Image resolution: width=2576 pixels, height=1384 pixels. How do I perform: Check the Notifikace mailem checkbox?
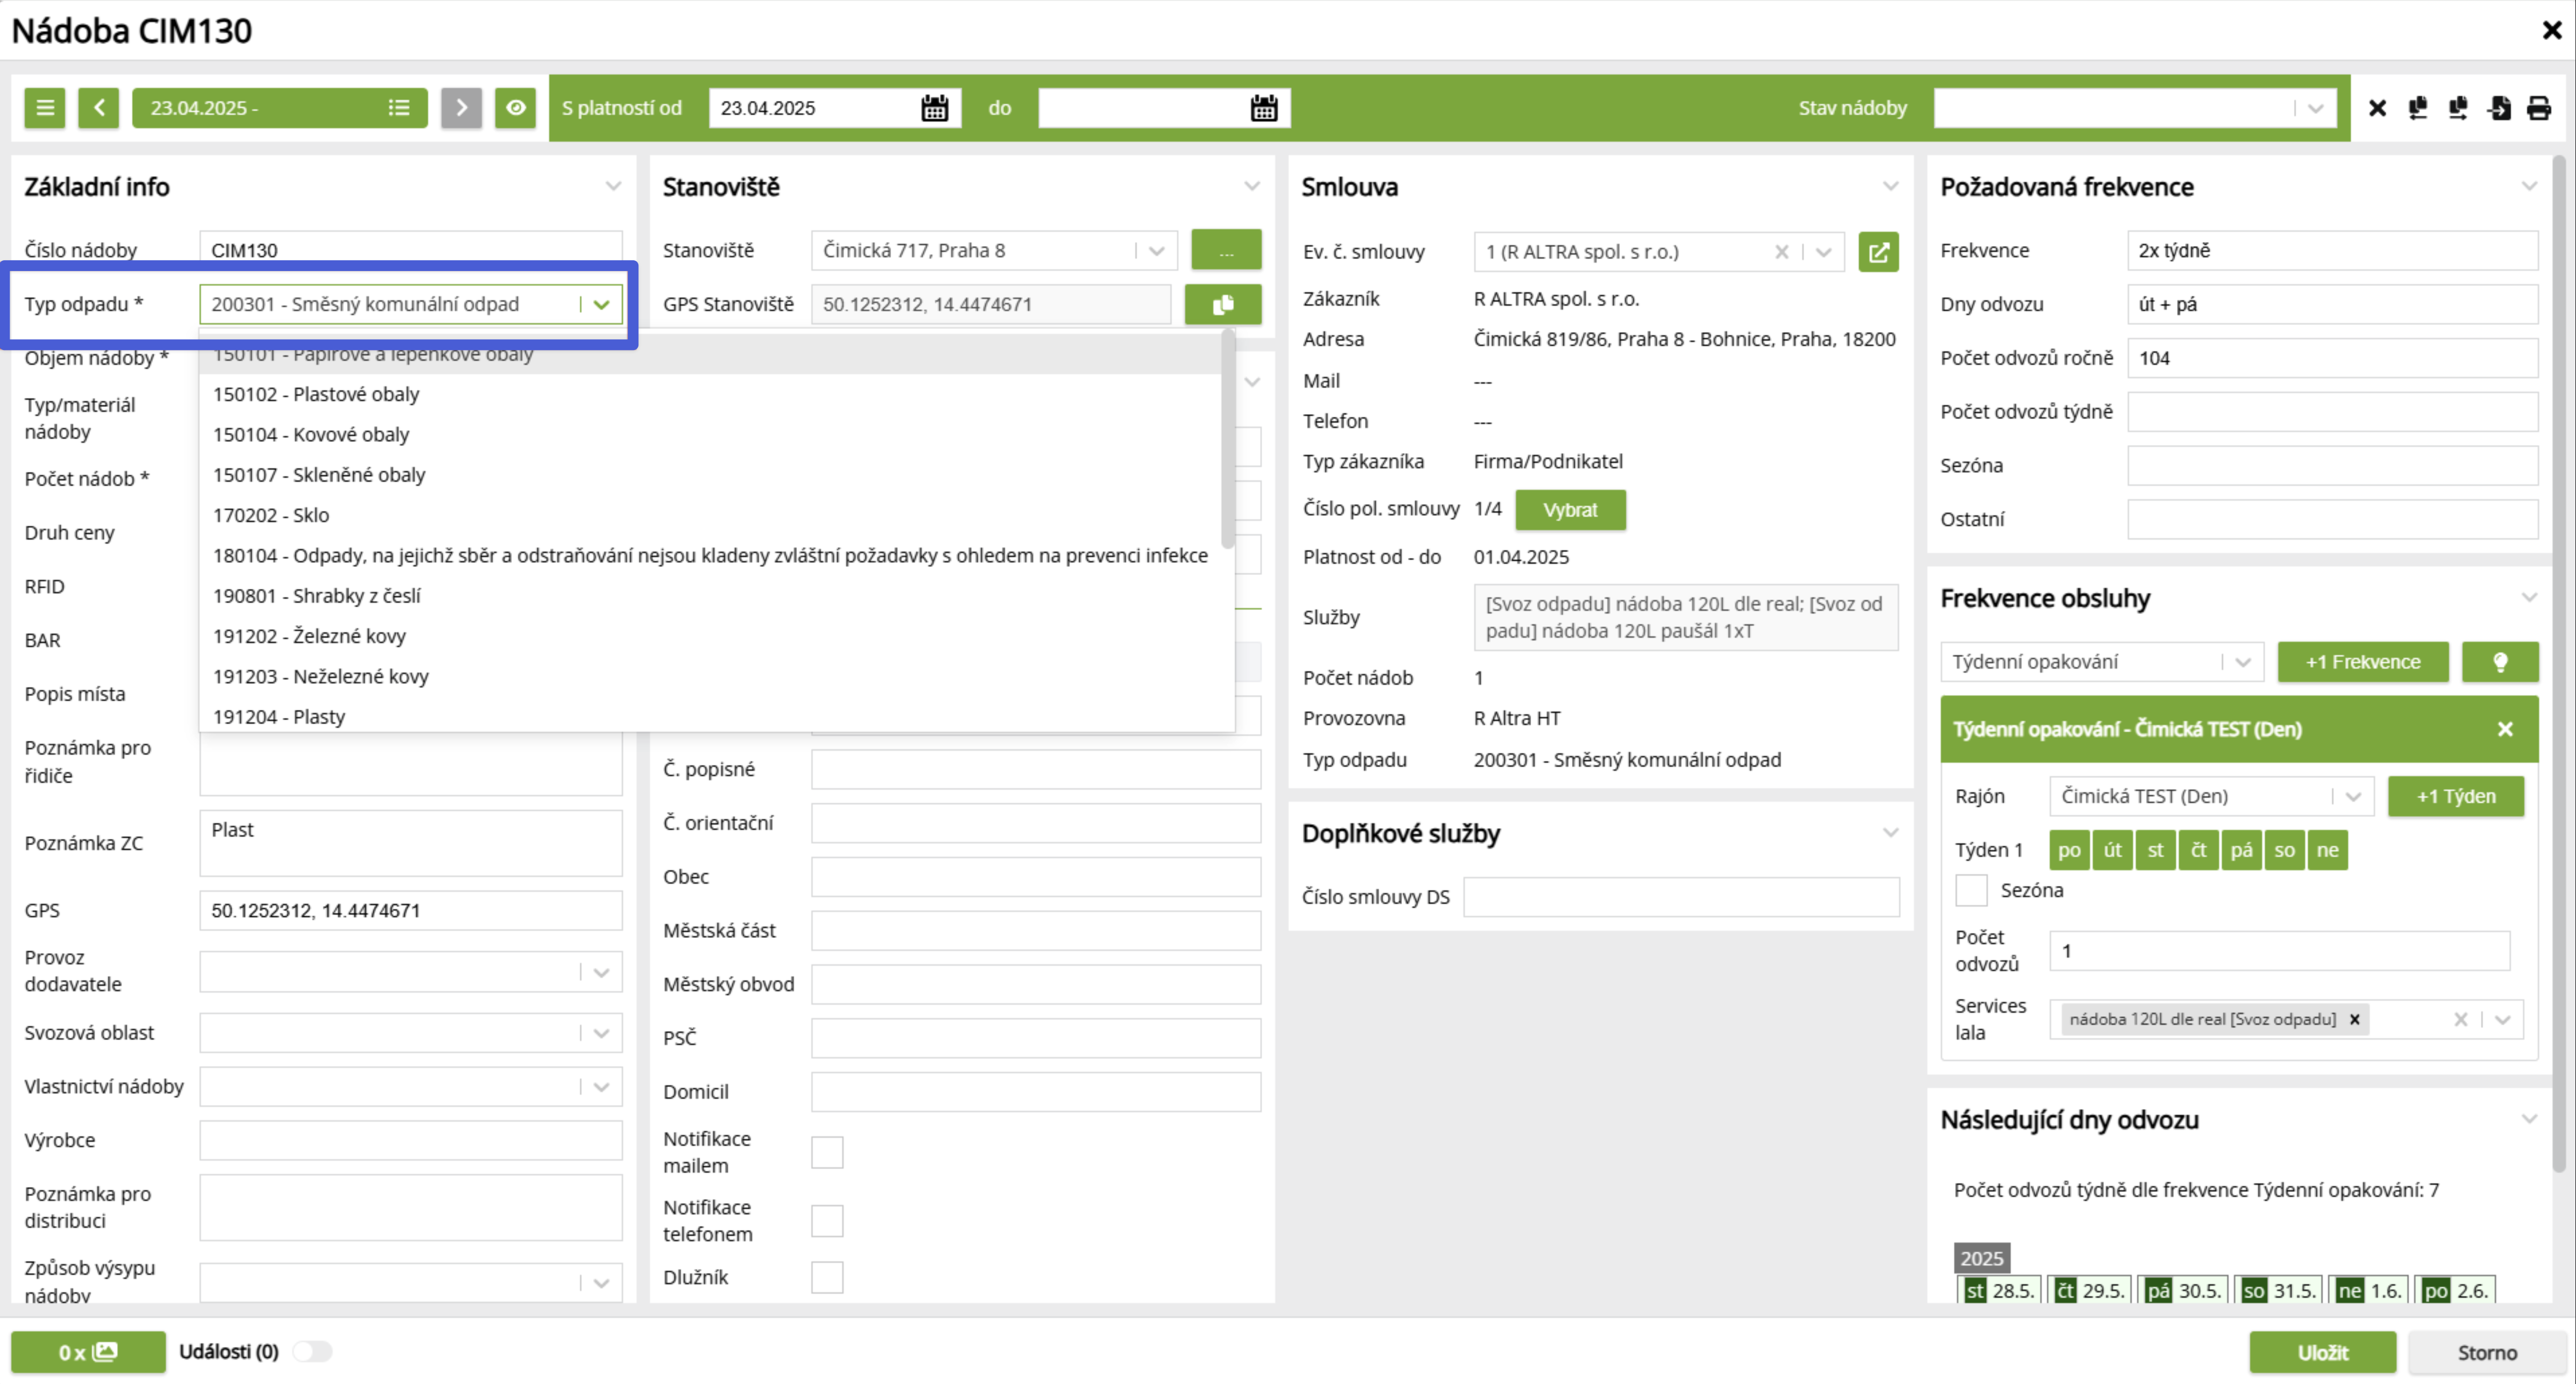[827, 1152]
